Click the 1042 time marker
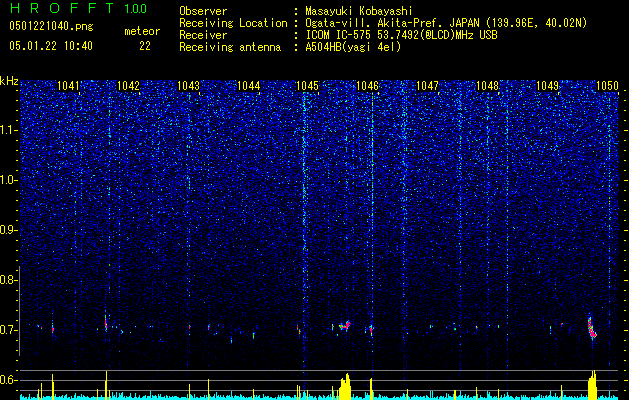Viewport: 629px width, 400px height. click(x=128, y=85)
